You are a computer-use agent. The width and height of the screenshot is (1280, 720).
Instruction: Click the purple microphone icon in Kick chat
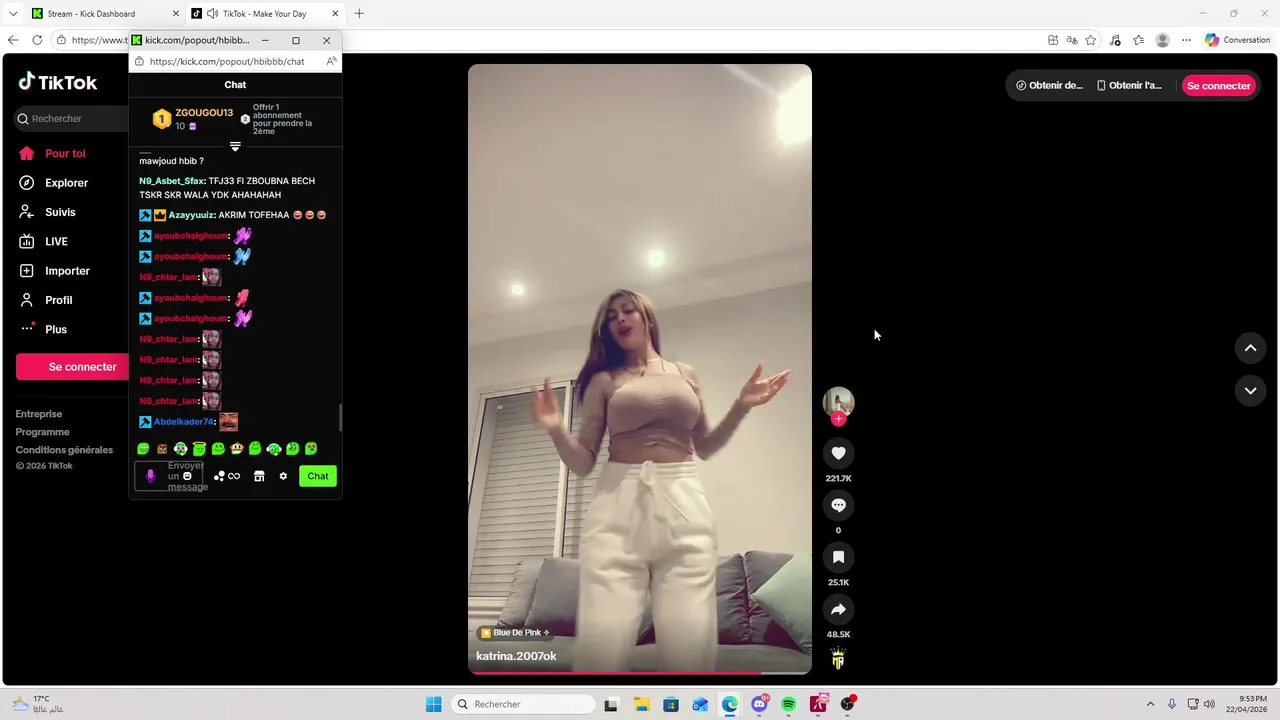coord(151,476)
